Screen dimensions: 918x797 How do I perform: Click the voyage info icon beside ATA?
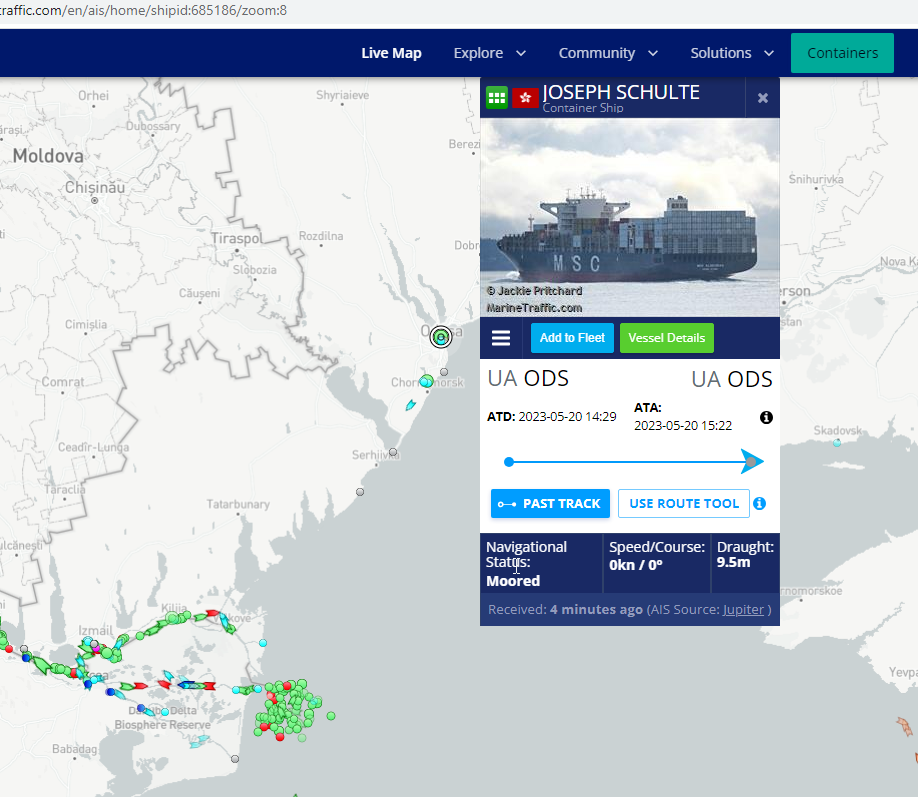tap(766, 417)
